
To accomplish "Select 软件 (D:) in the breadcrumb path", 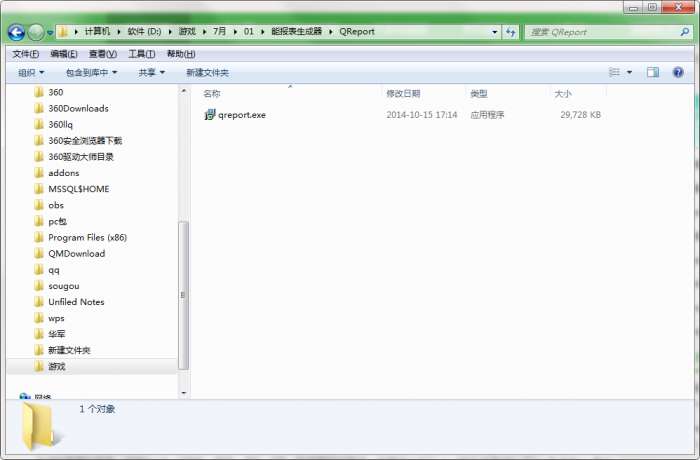I will click(x=144, y=31).
